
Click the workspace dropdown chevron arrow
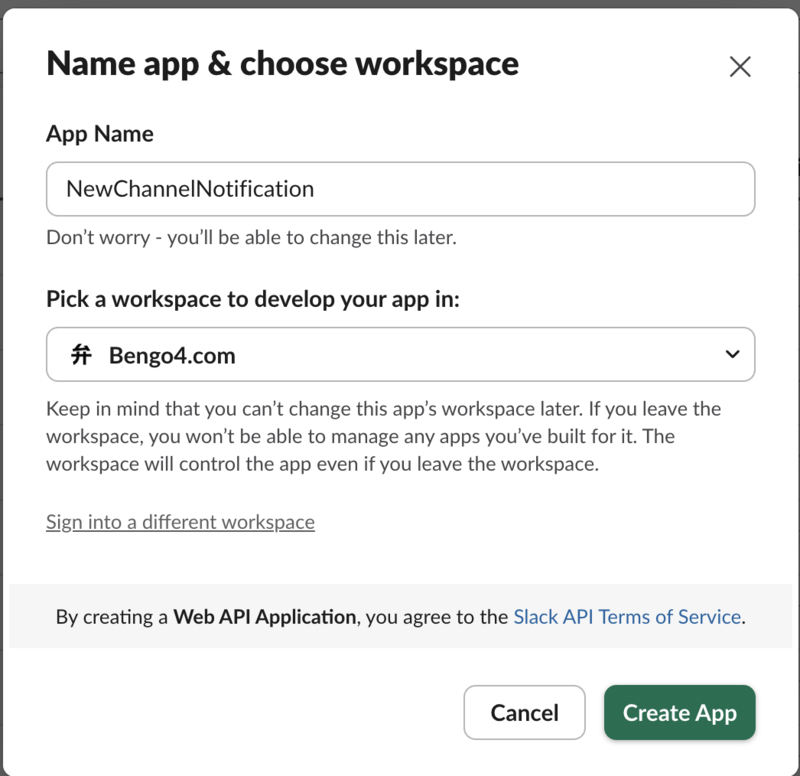pos(732,354)
